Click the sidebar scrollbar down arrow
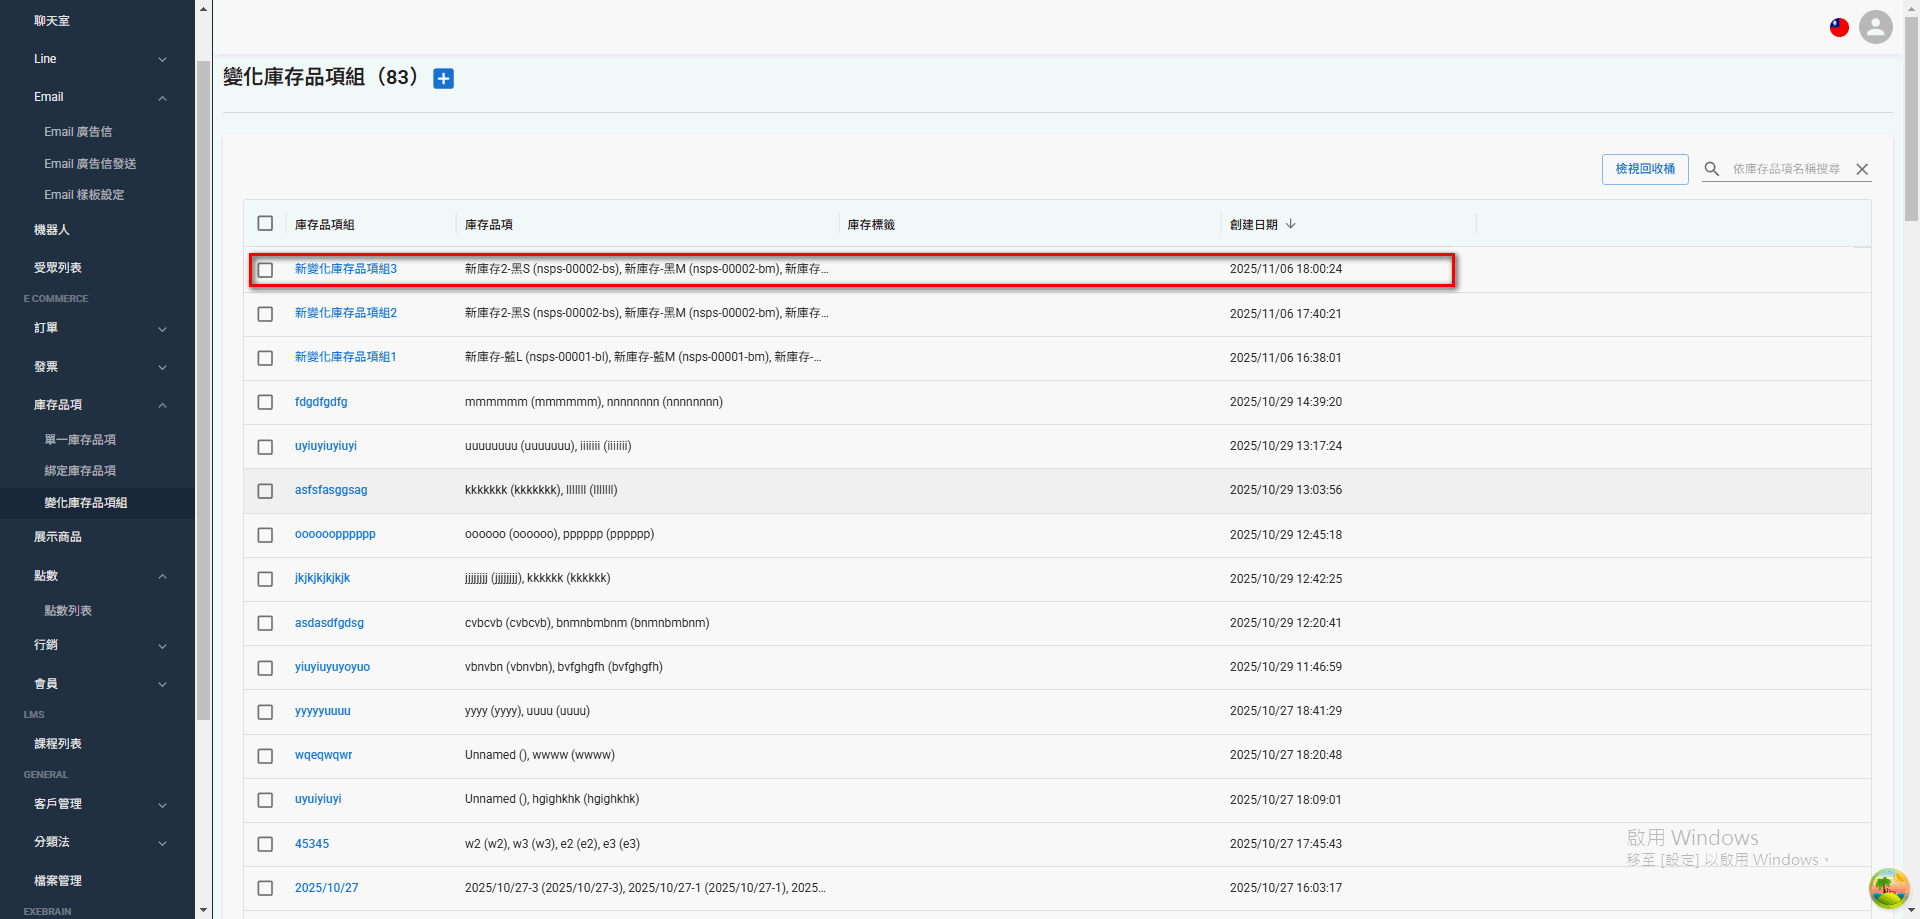The width and height of the screenshot is (1920, 919). [204, 911]
